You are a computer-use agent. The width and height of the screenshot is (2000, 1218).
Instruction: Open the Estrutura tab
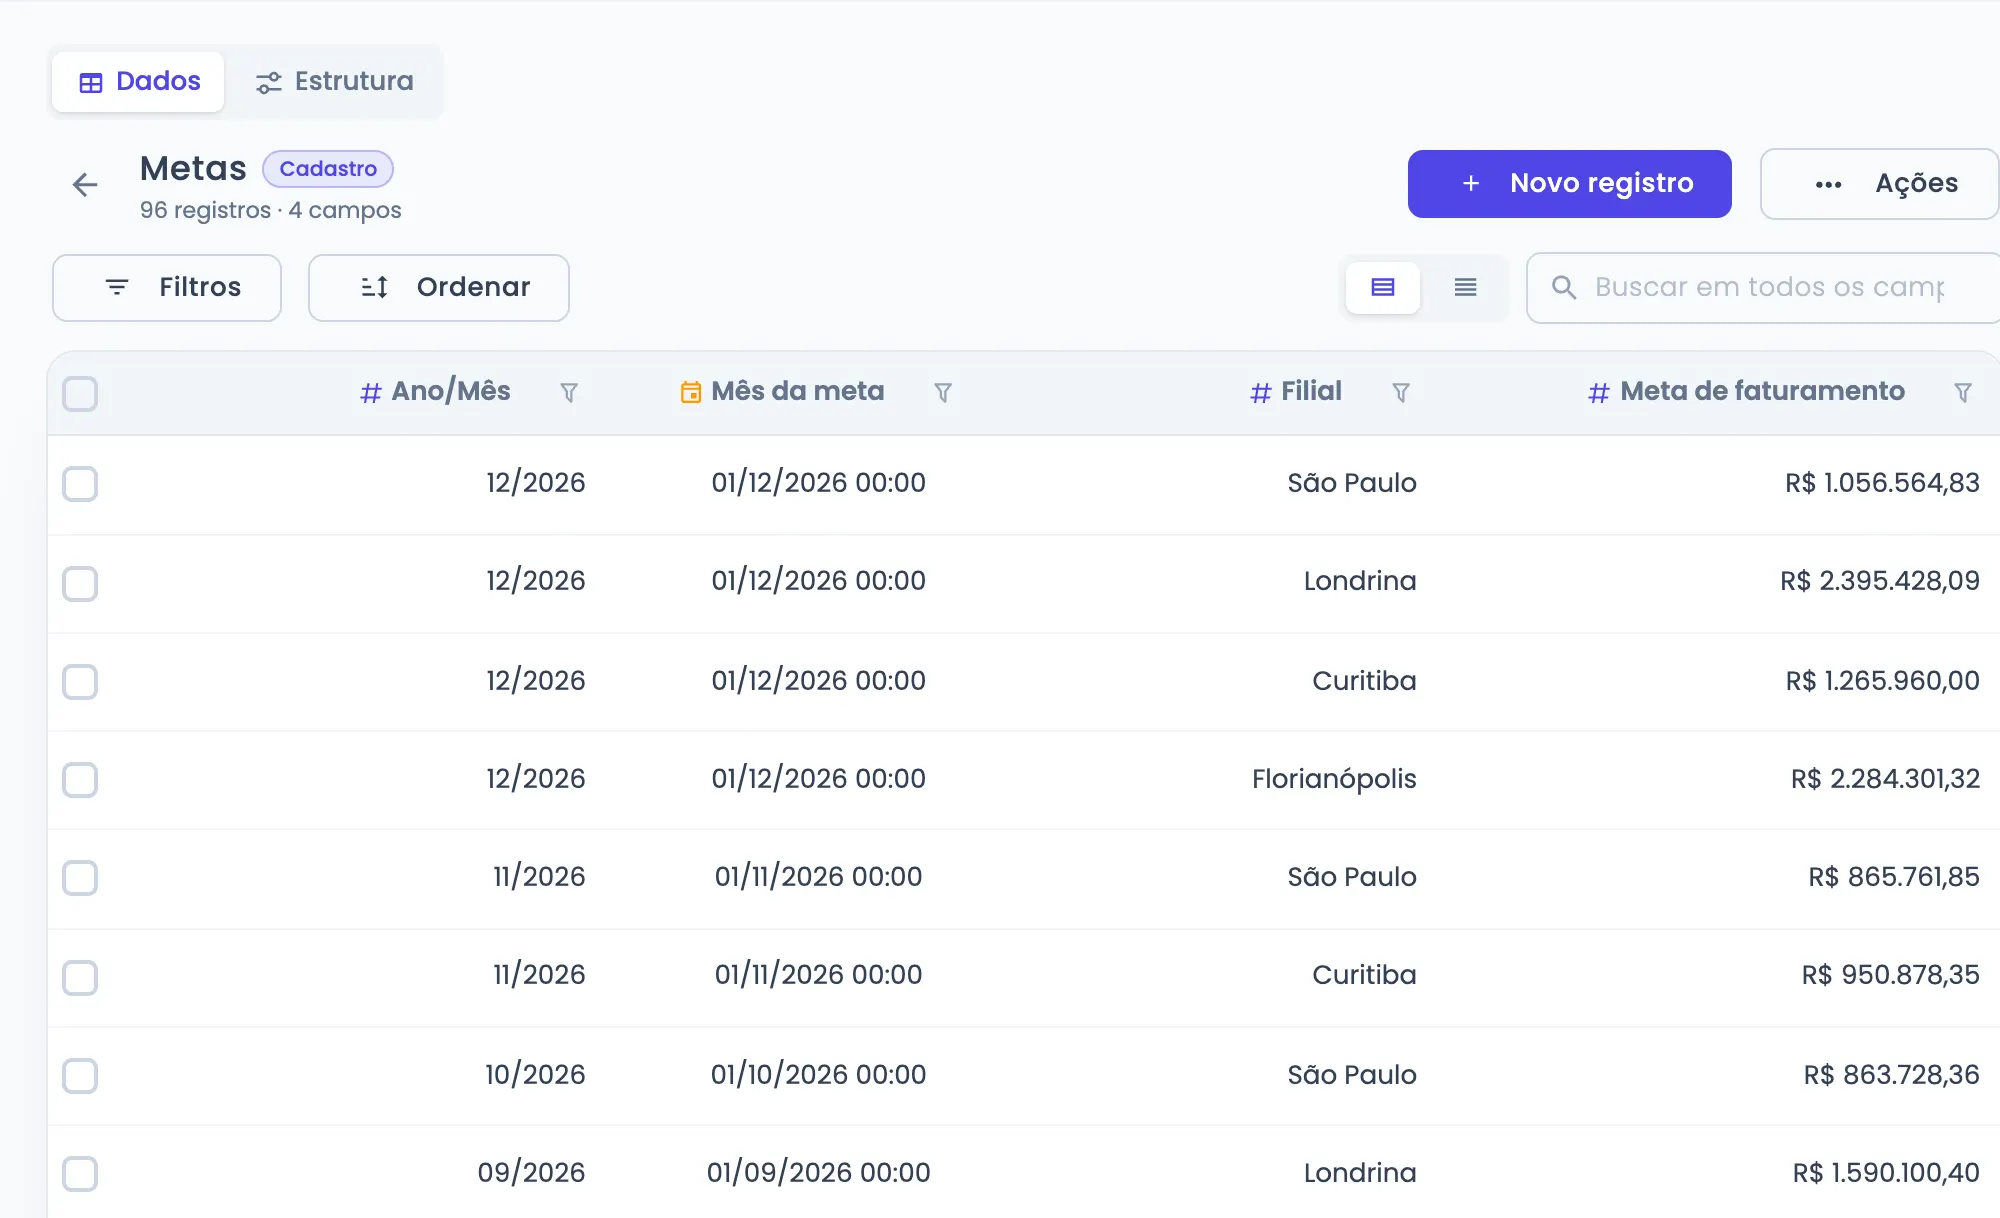click(334, 82)
